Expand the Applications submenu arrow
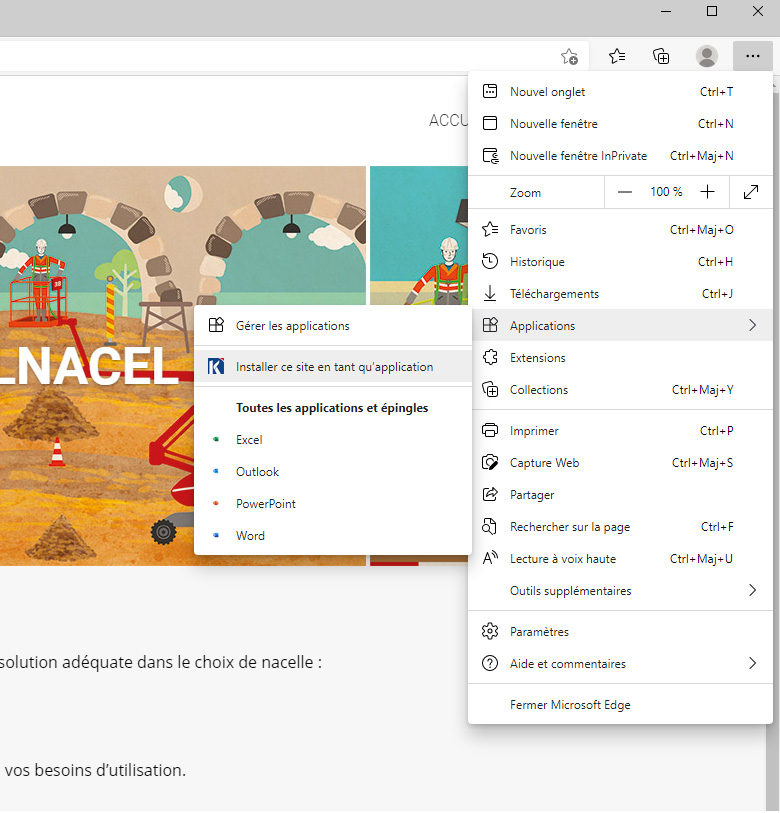This screenshot has height=813, width=780. [752, 326]
